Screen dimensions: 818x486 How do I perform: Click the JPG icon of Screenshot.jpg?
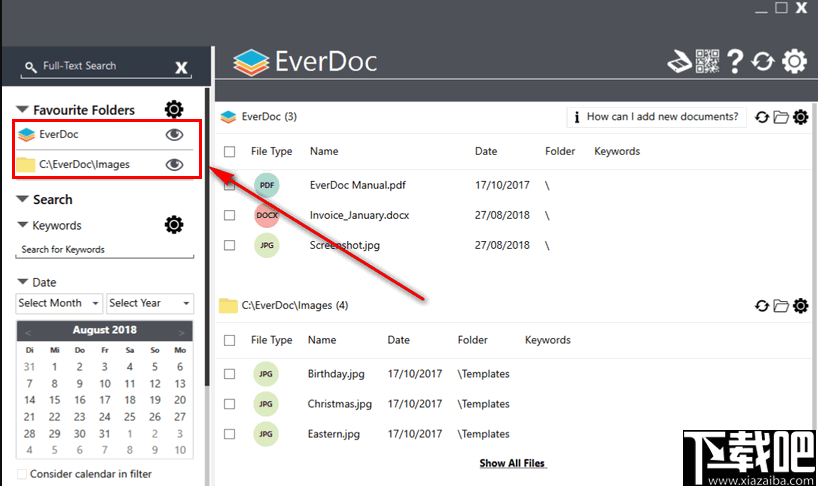coord(267,246)
